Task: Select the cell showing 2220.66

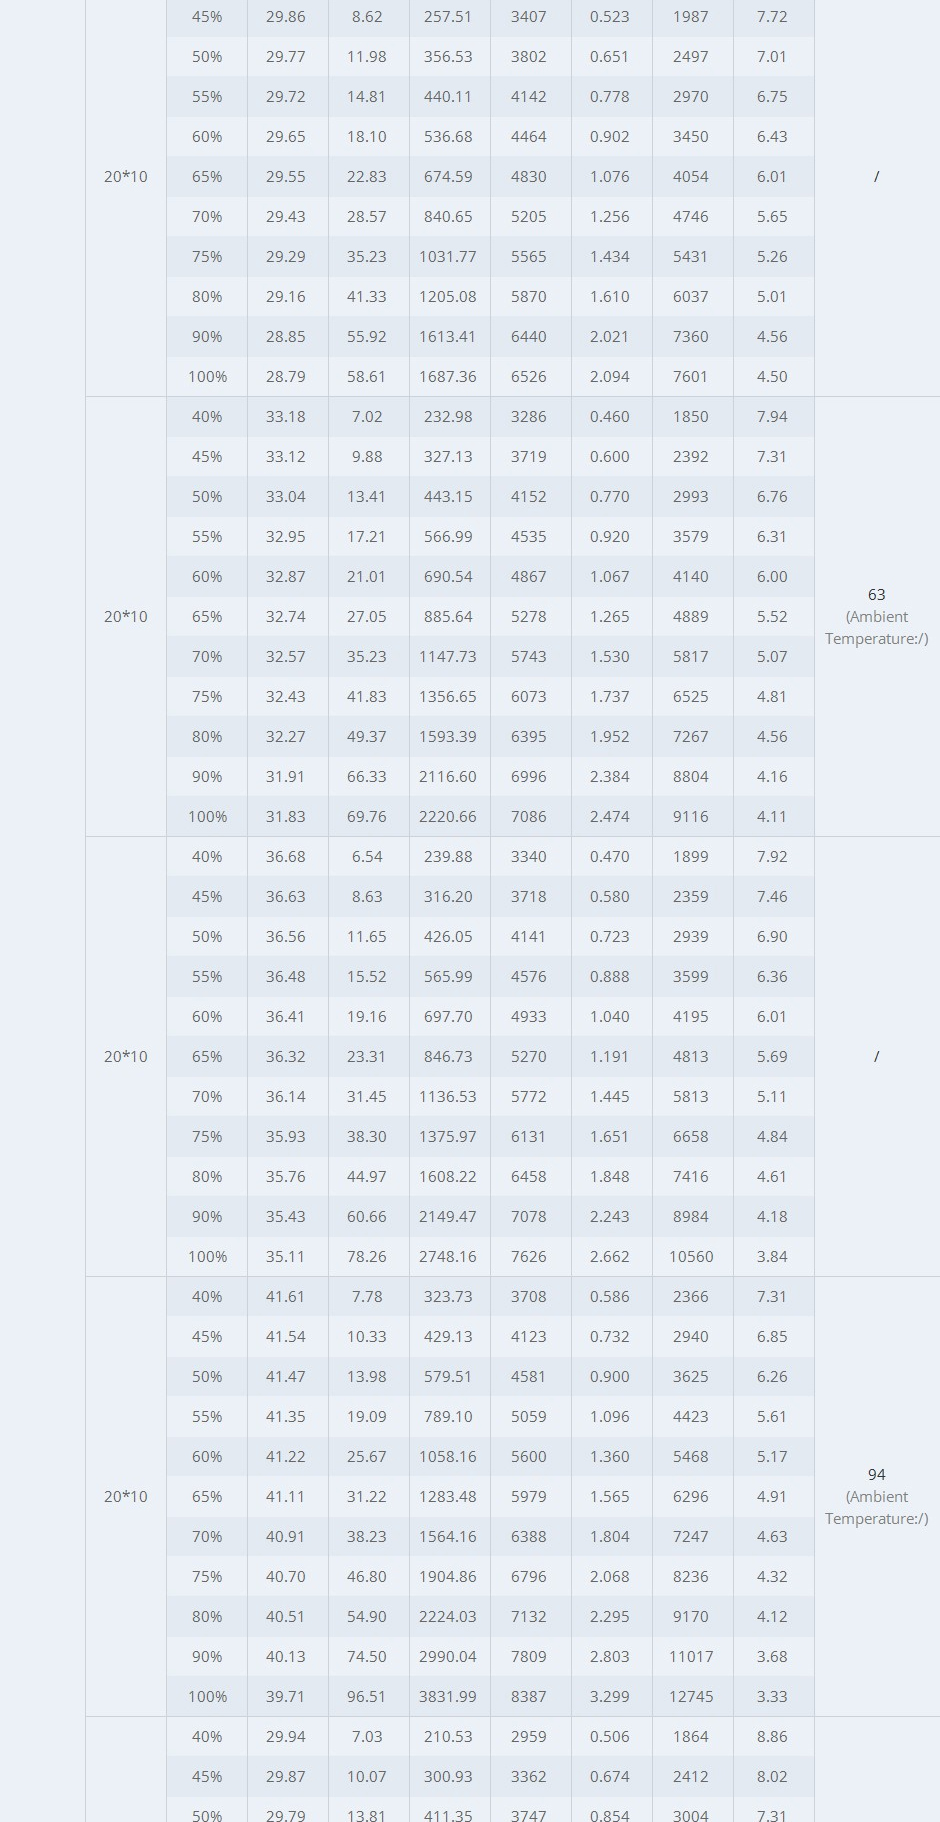Action: [448, 816]
